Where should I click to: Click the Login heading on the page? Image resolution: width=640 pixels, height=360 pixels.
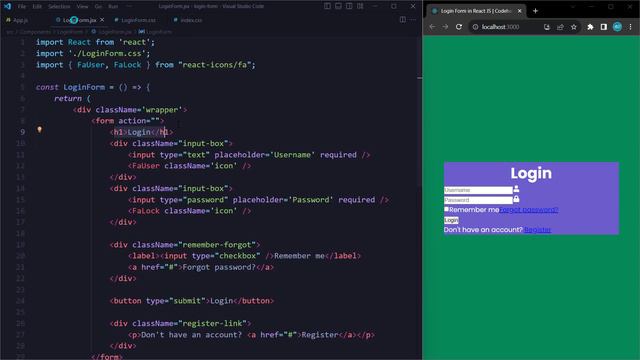point(531,173)
